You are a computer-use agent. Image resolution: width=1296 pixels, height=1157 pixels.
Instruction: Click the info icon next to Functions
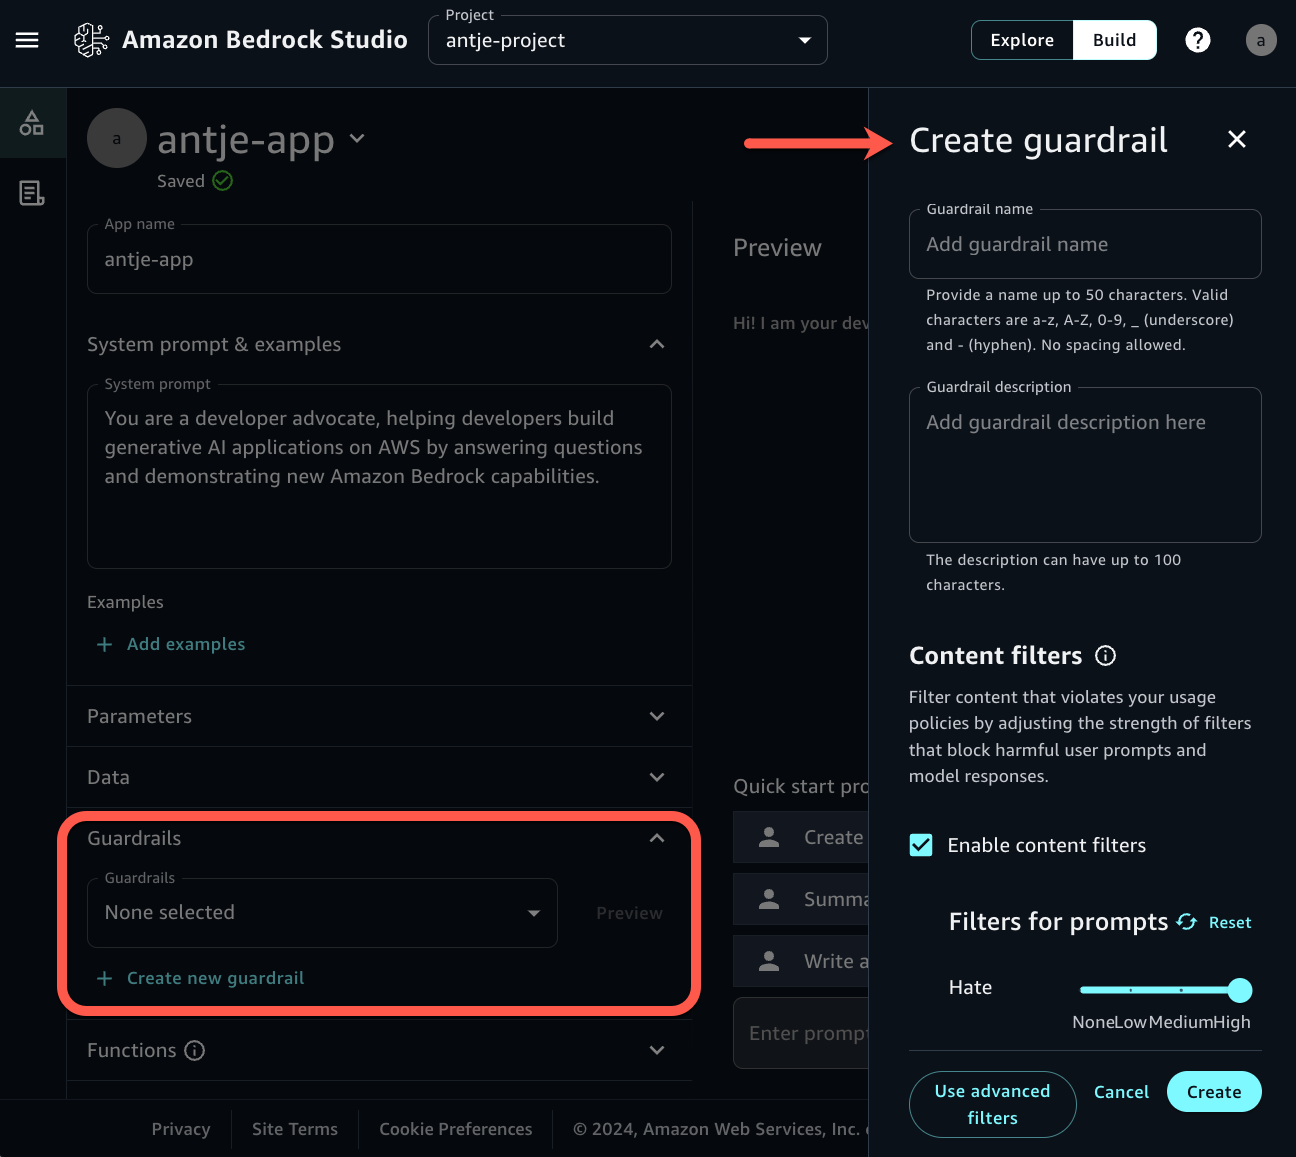pos(195,1050)
